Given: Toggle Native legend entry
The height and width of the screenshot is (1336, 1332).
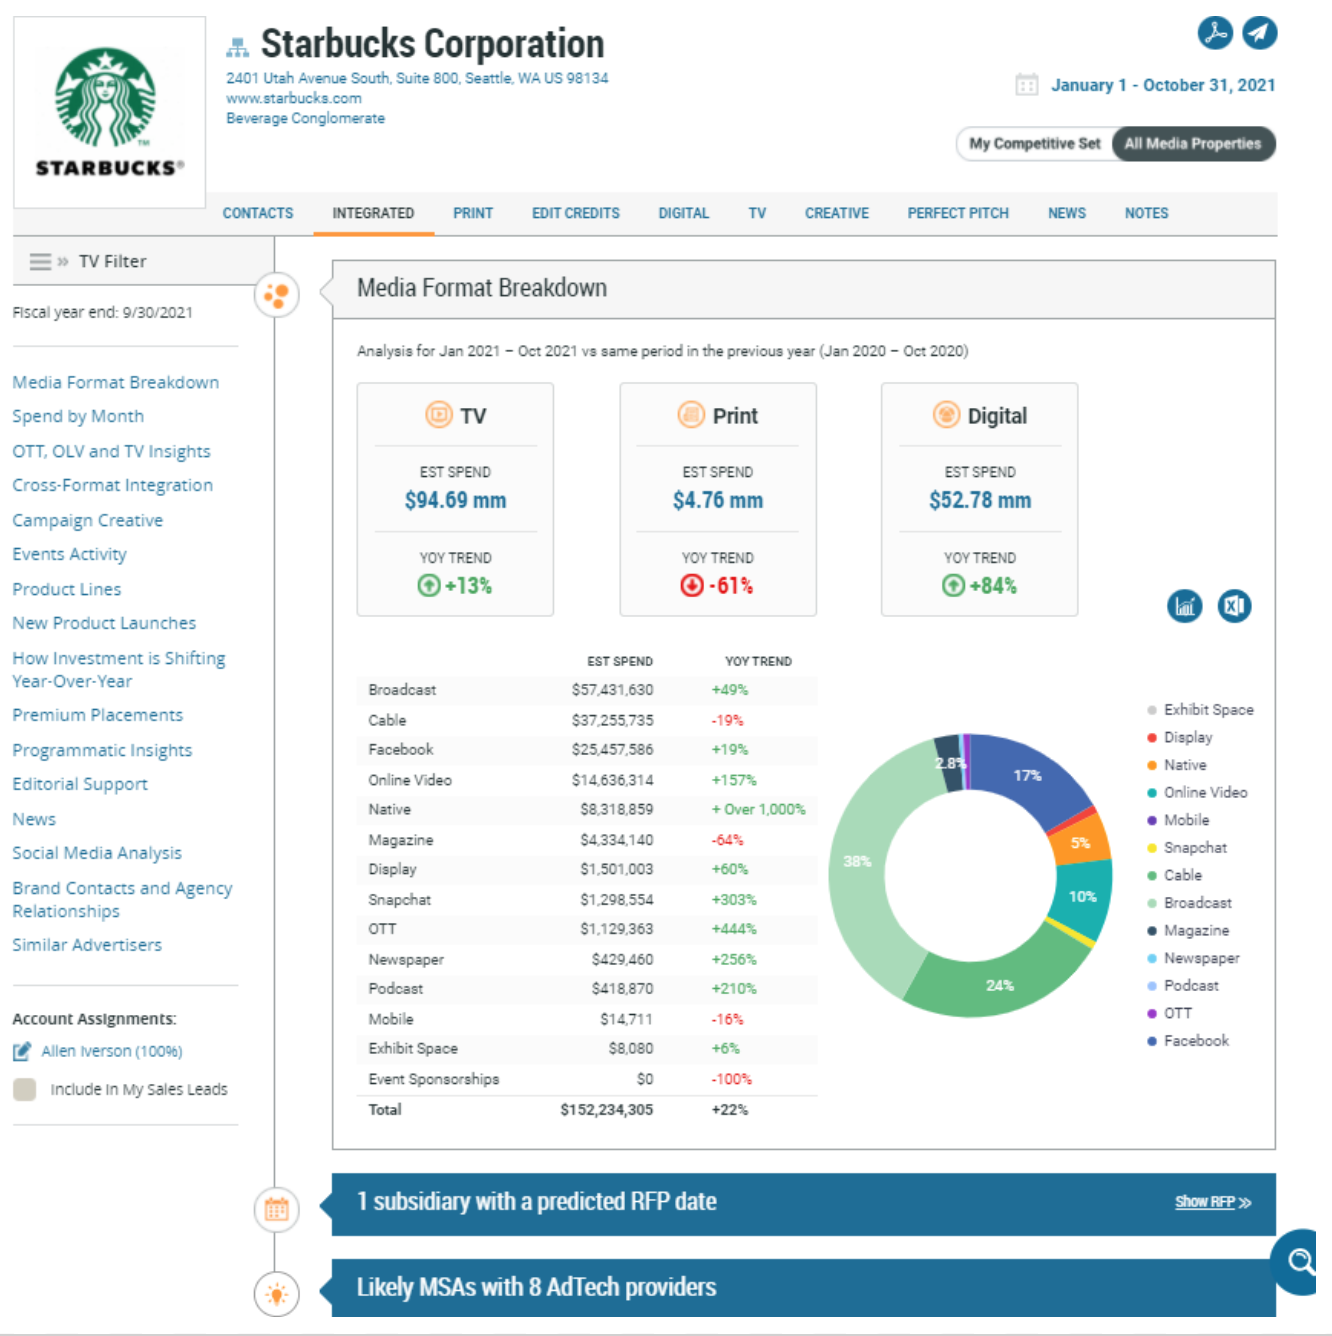Looking at the screenshot, I should [x=1177, y=765].
